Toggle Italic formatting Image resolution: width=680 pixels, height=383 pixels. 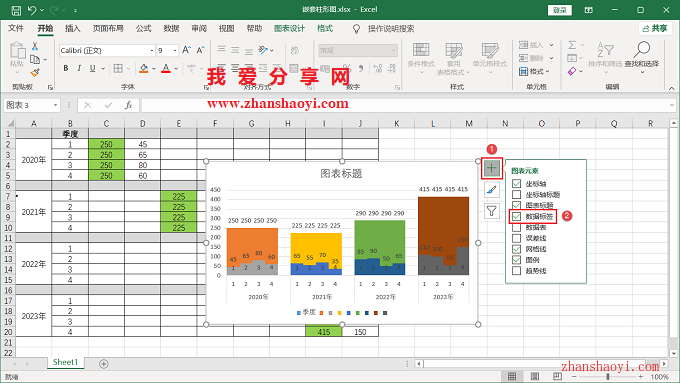click(x=79, y=68)
